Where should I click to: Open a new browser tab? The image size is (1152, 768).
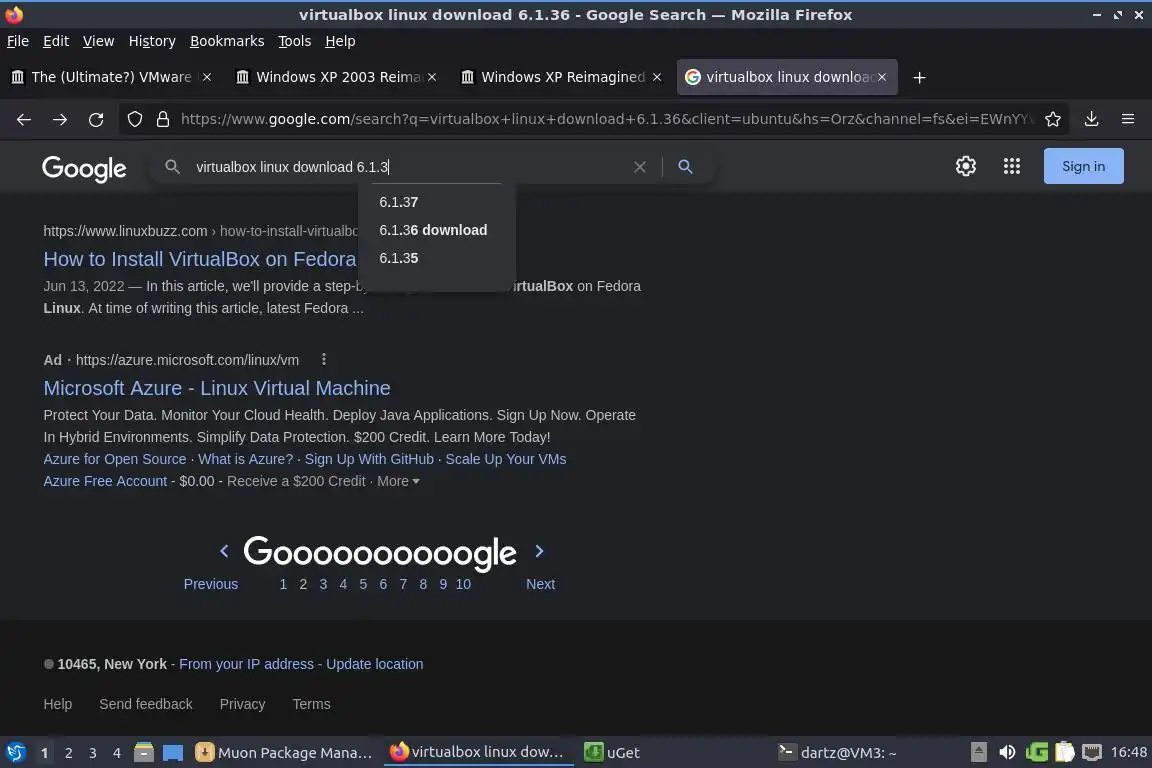919,77
